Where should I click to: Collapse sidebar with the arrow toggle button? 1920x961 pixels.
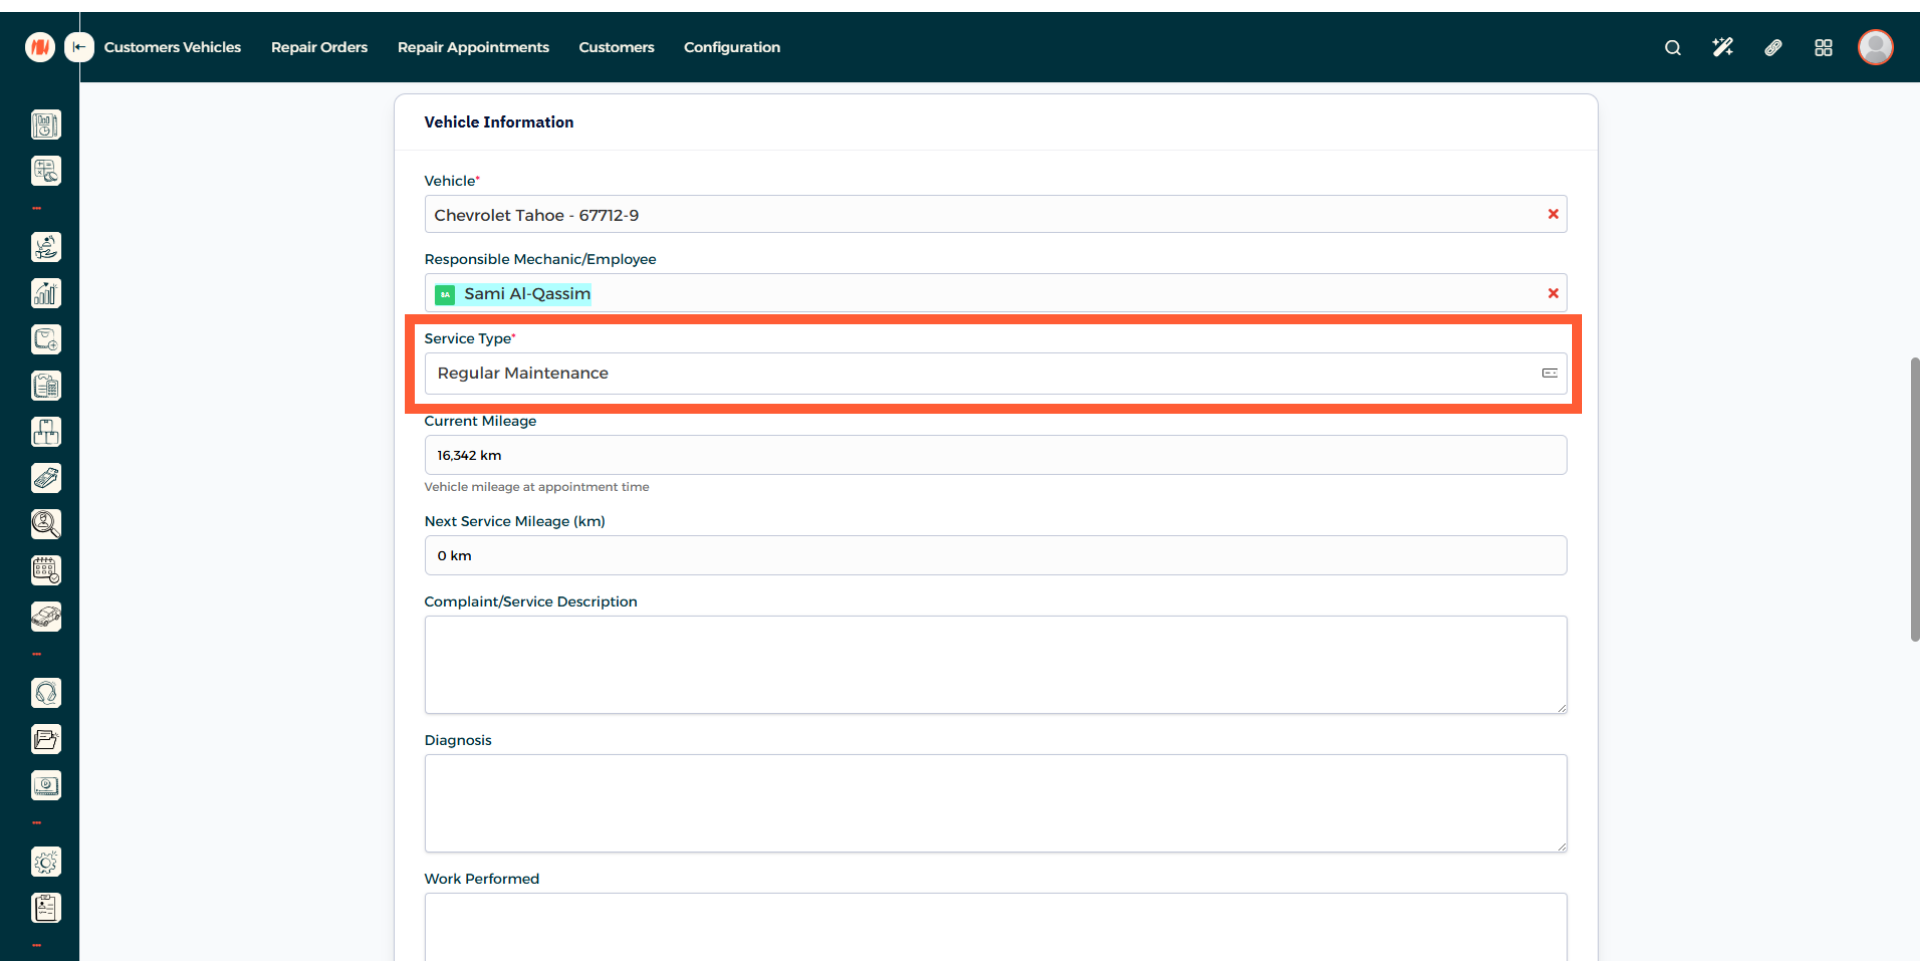click(x=79, y=47)
